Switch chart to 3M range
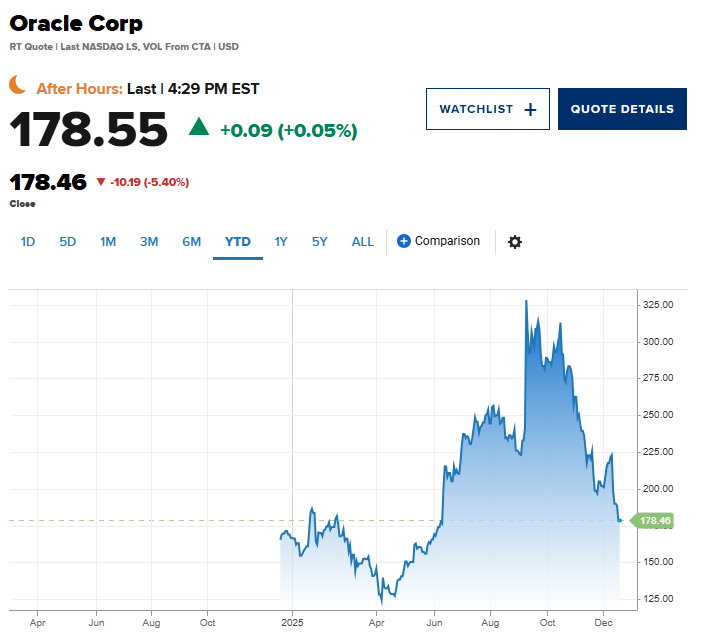Screen dimensions: 703x644 149,242
